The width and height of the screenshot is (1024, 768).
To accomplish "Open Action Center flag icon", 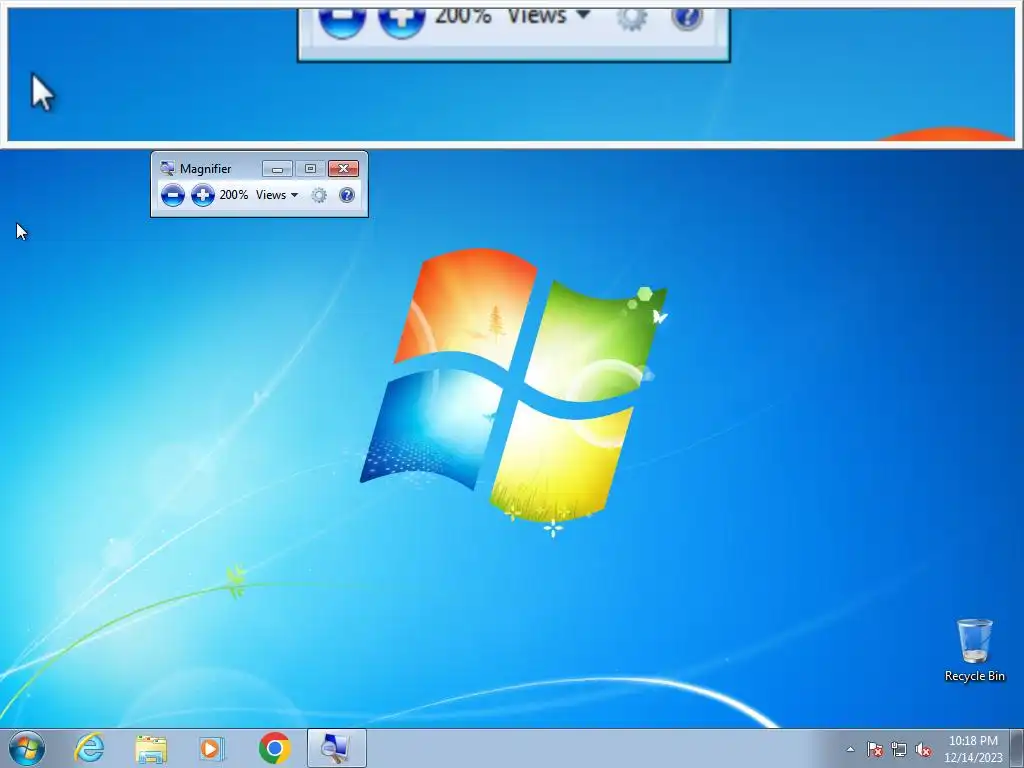I will [x=874, y=749].
